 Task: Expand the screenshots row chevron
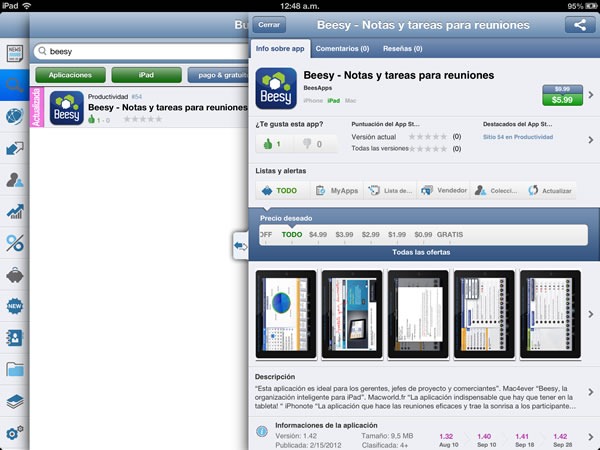click(591, 314)
